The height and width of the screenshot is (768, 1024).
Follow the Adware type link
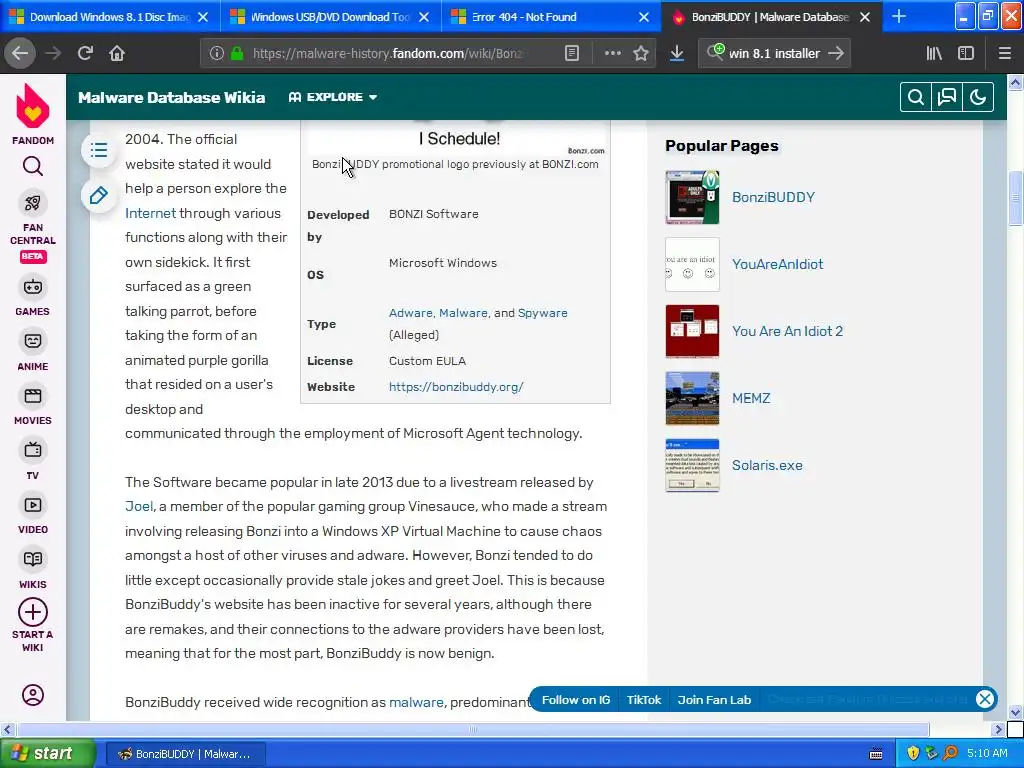[x=411, y=313]
